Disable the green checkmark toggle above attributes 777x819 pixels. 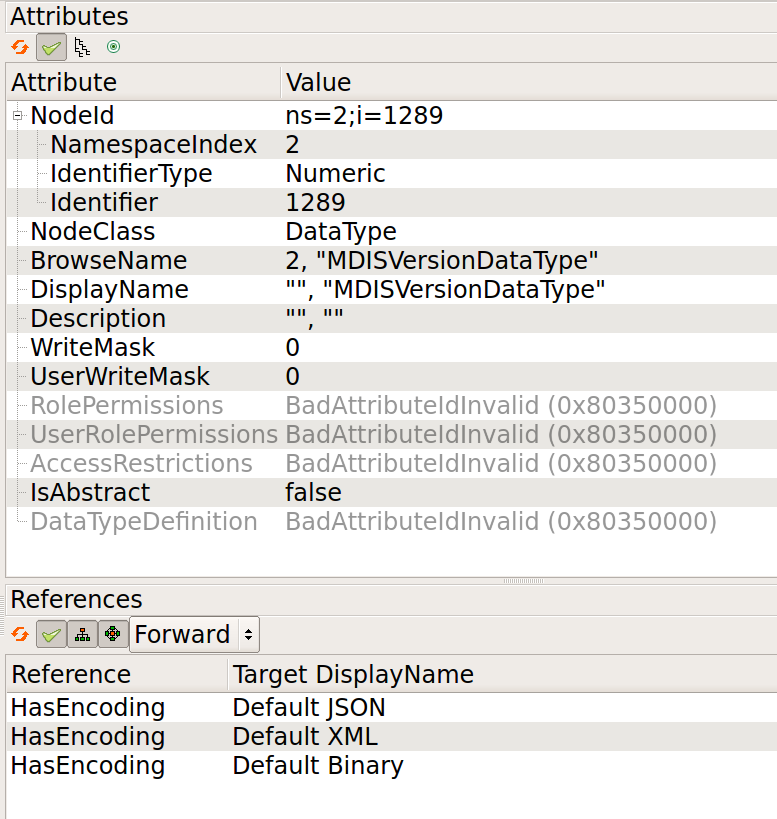point(50,46)
